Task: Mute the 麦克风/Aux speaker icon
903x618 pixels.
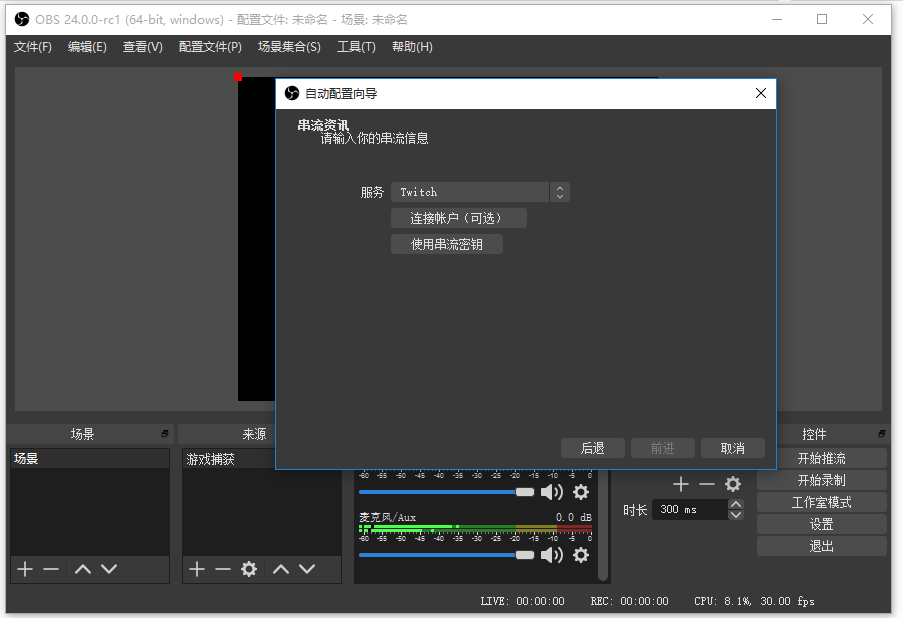Action: click(x=553, y=555)
